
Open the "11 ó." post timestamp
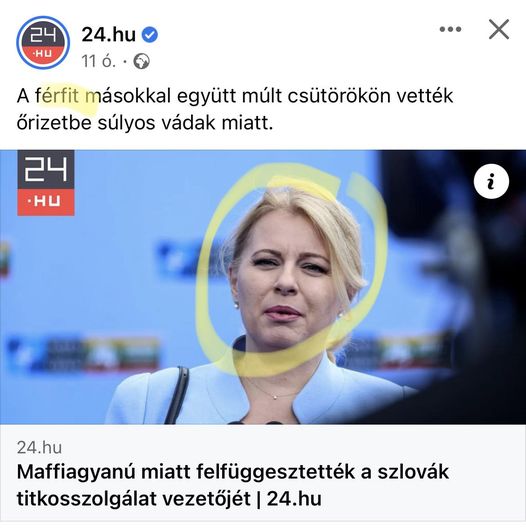tap(98, 62)
